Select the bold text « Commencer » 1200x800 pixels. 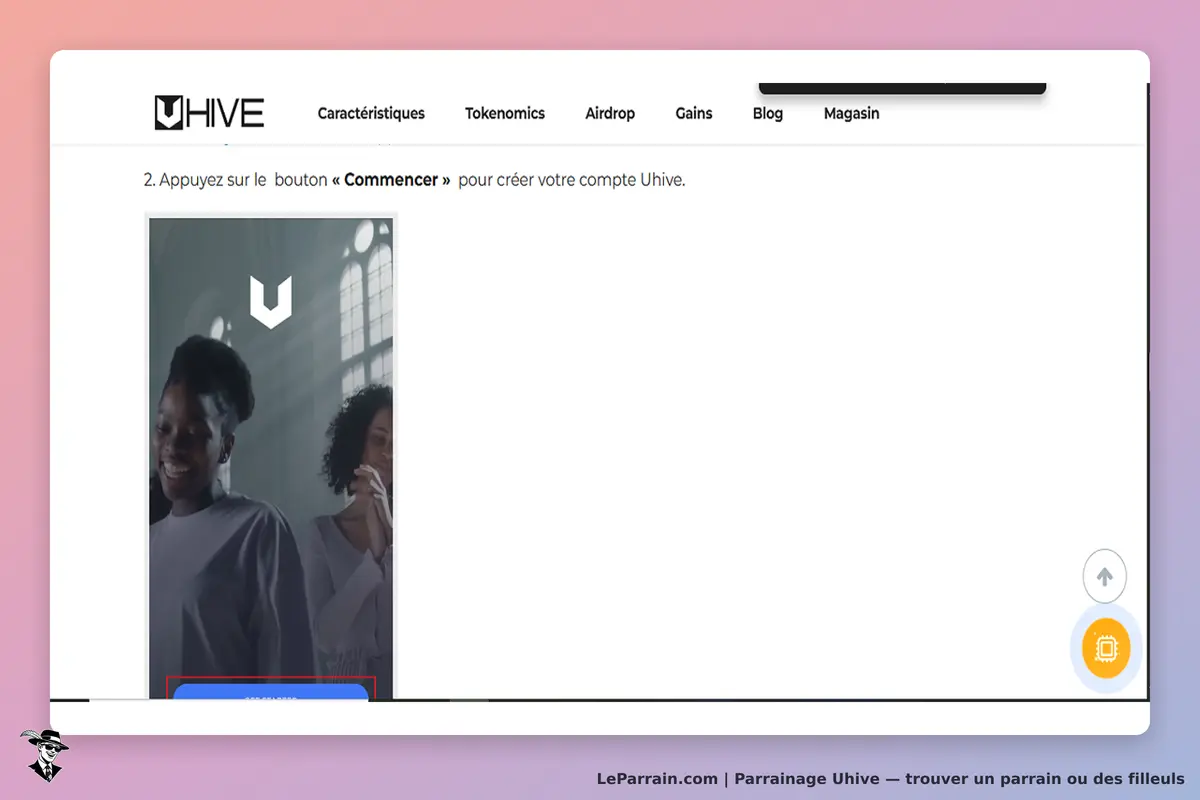point(391,180)
